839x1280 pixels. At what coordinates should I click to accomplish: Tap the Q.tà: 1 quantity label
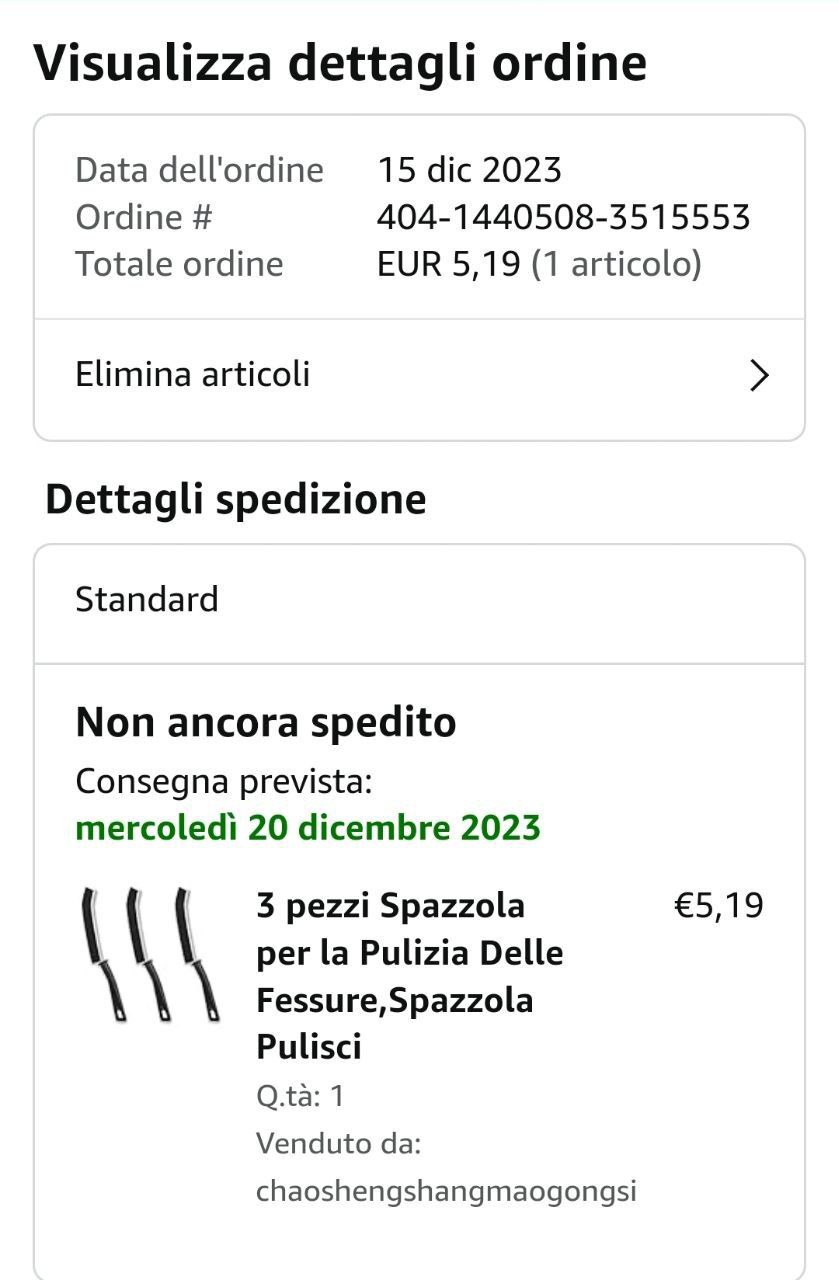click(300, 1096)
